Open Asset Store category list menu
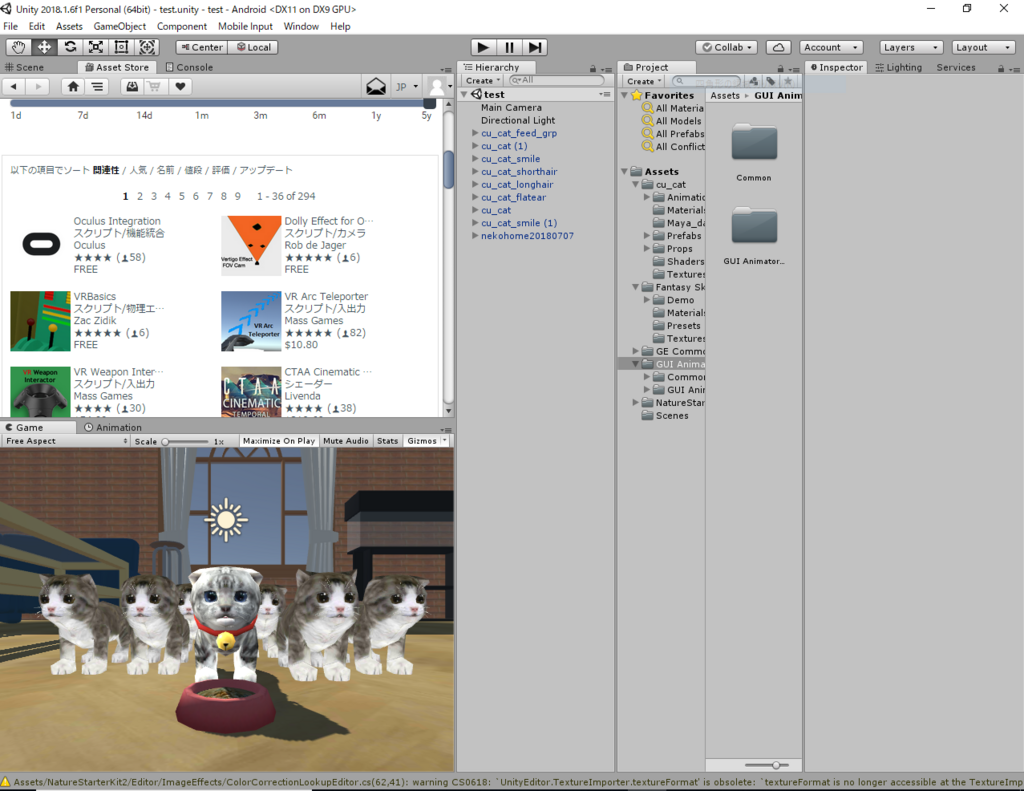 [97, 86]
